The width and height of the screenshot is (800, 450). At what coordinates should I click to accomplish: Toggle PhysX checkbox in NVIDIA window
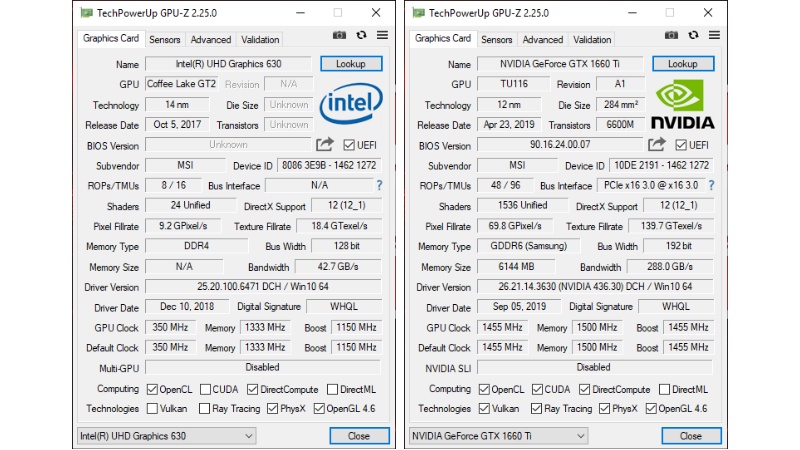tap(605, 409)
